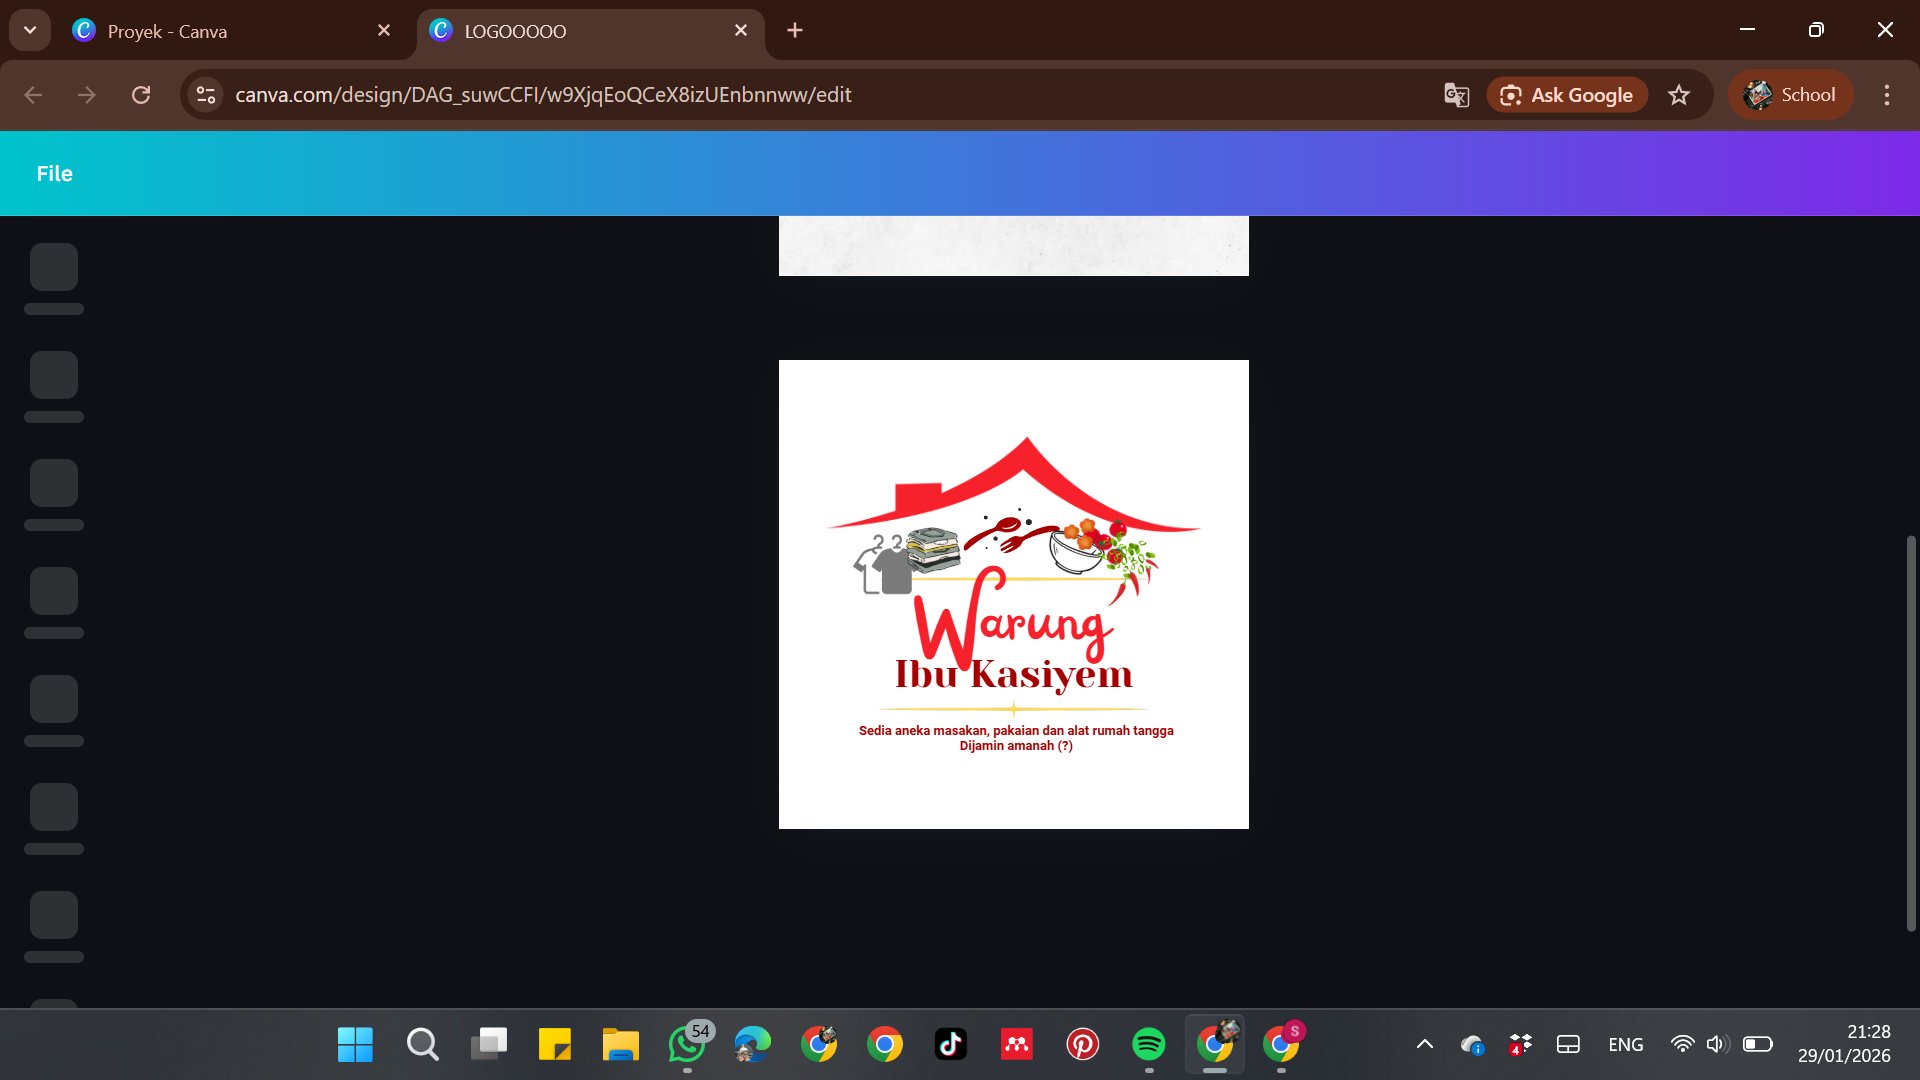Select the topmost page thumbnail in the sidebar
The width and height of the screenshot is (1920, 1080).
click(x=53, y=266)
